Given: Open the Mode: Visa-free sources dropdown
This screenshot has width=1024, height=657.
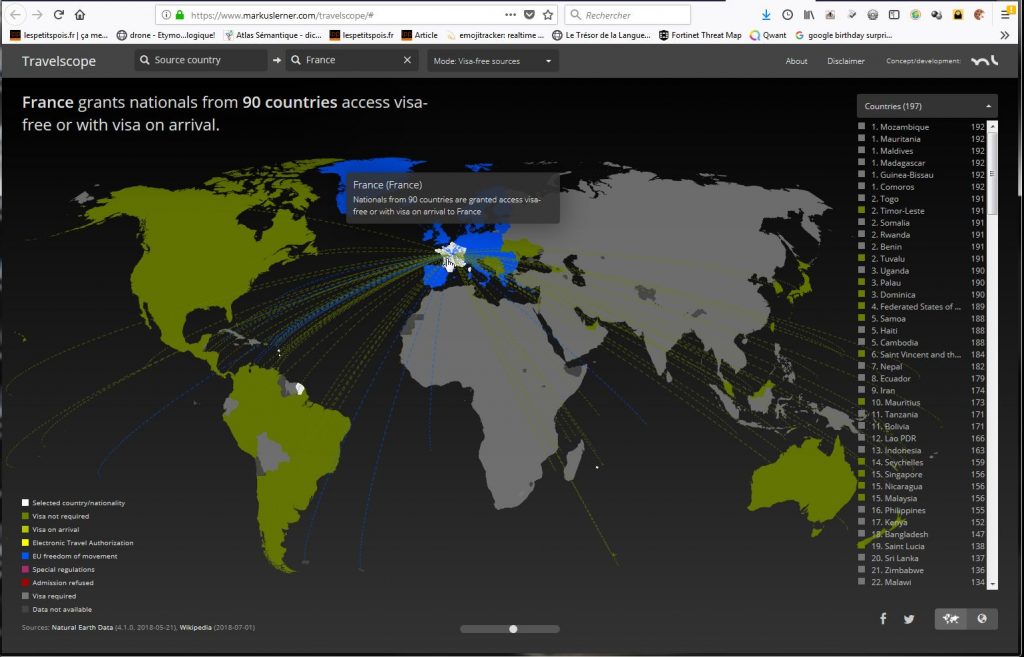Looking at the screenshot, I should [x=492, y=61].
